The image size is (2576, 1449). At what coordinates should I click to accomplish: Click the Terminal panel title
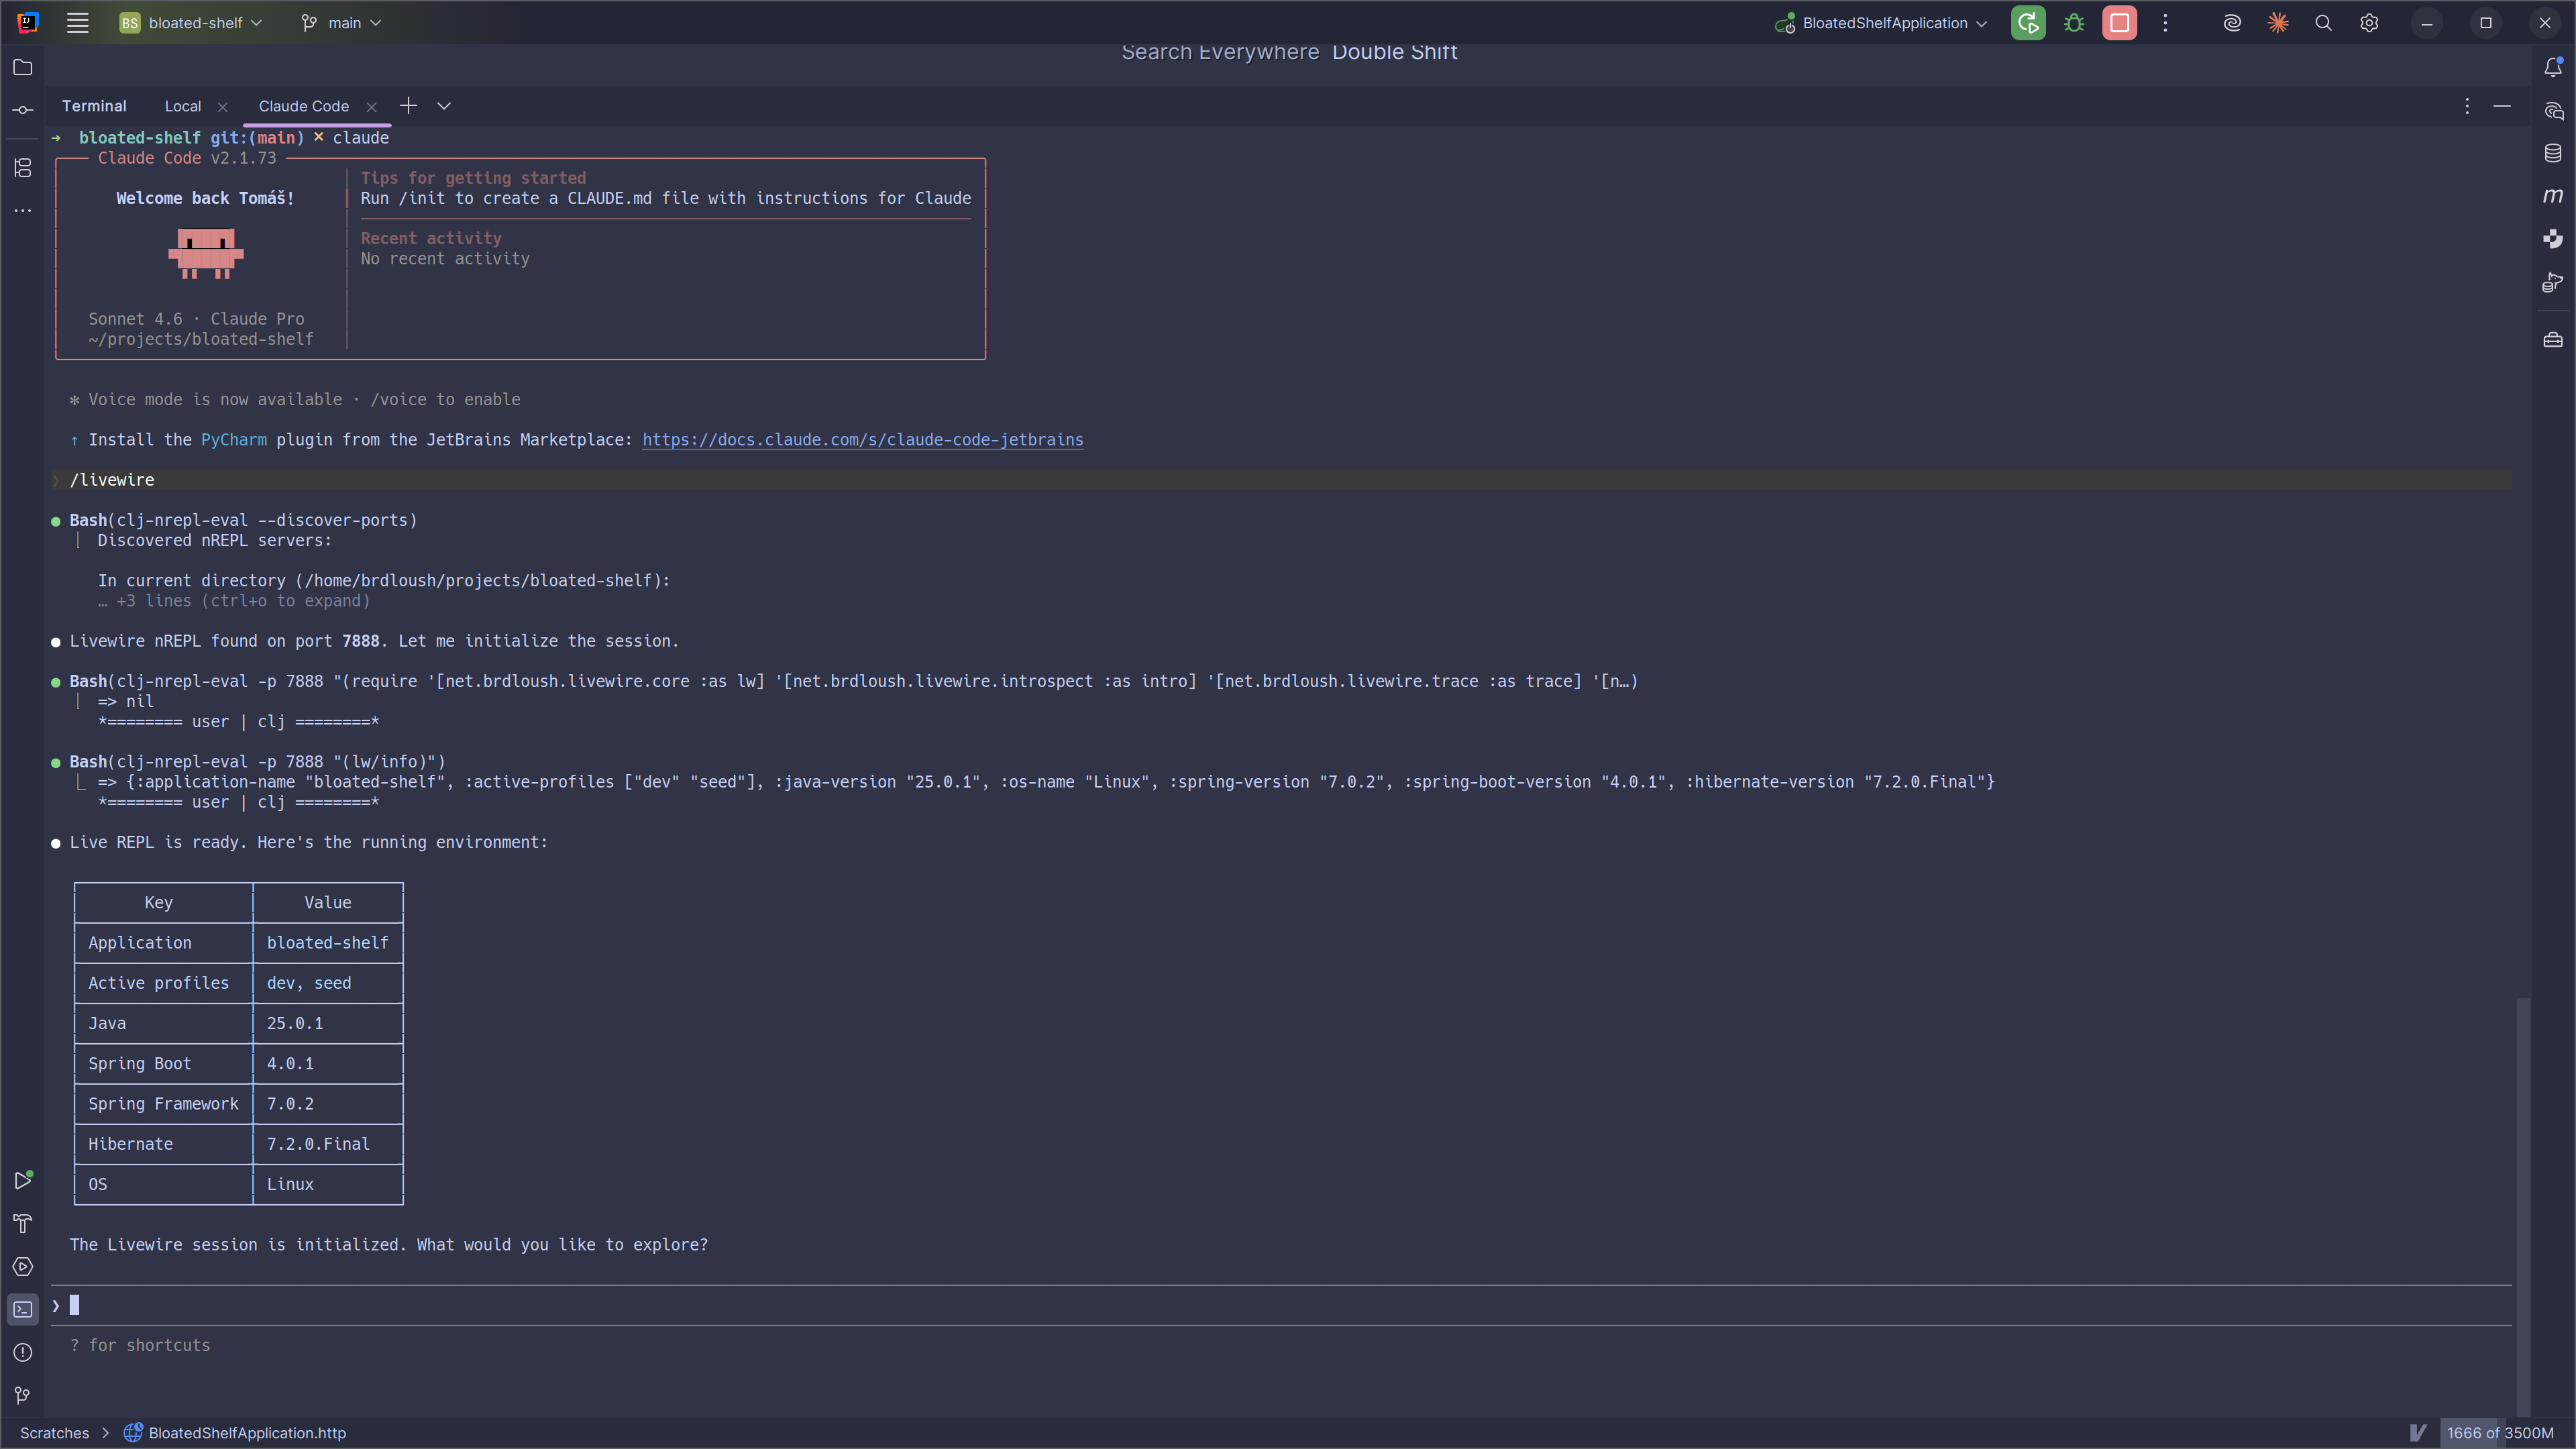pos(94,106)
